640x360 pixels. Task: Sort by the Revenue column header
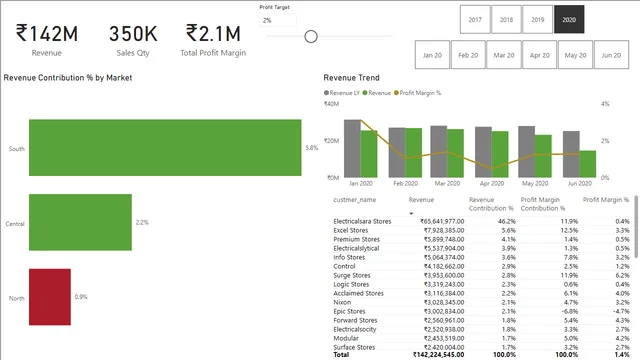coord(421,200)
